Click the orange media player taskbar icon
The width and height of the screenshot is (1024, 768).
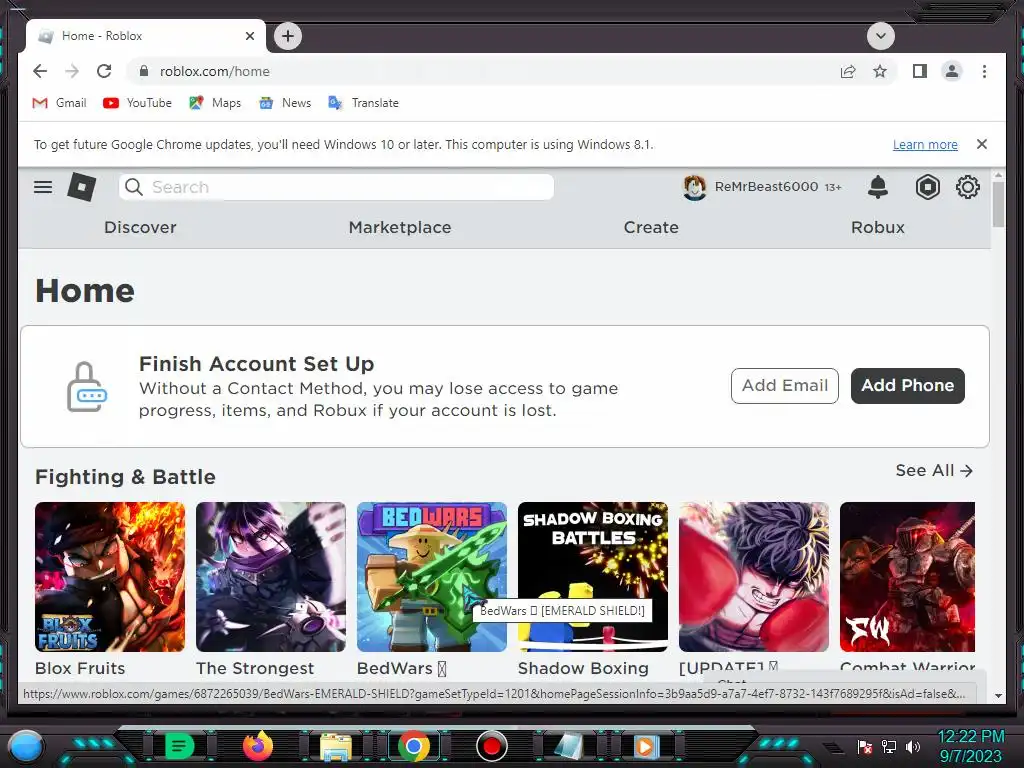pyautogui.click(x=645, y=746)
